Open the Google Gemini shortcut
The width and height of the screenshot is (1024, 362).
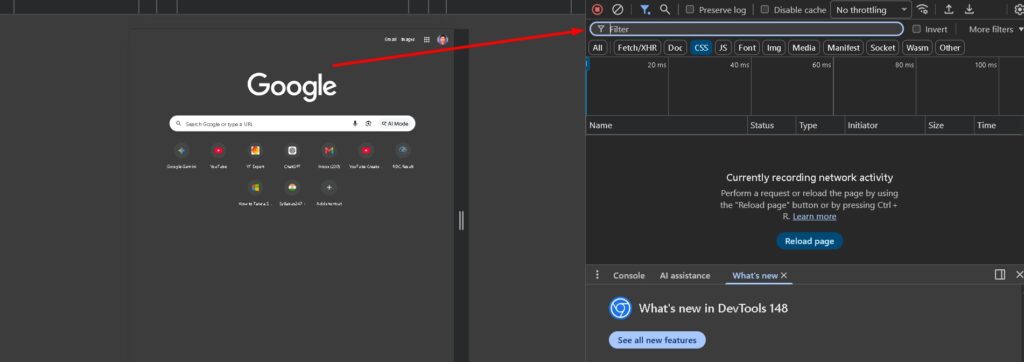point(182,155)
